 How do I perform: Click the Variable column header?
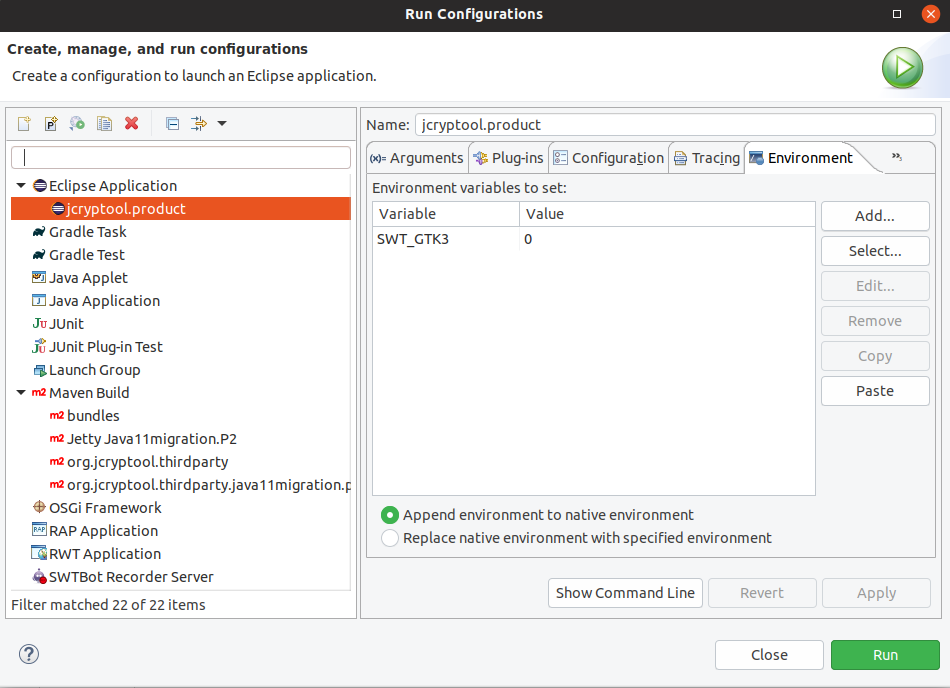446,214
